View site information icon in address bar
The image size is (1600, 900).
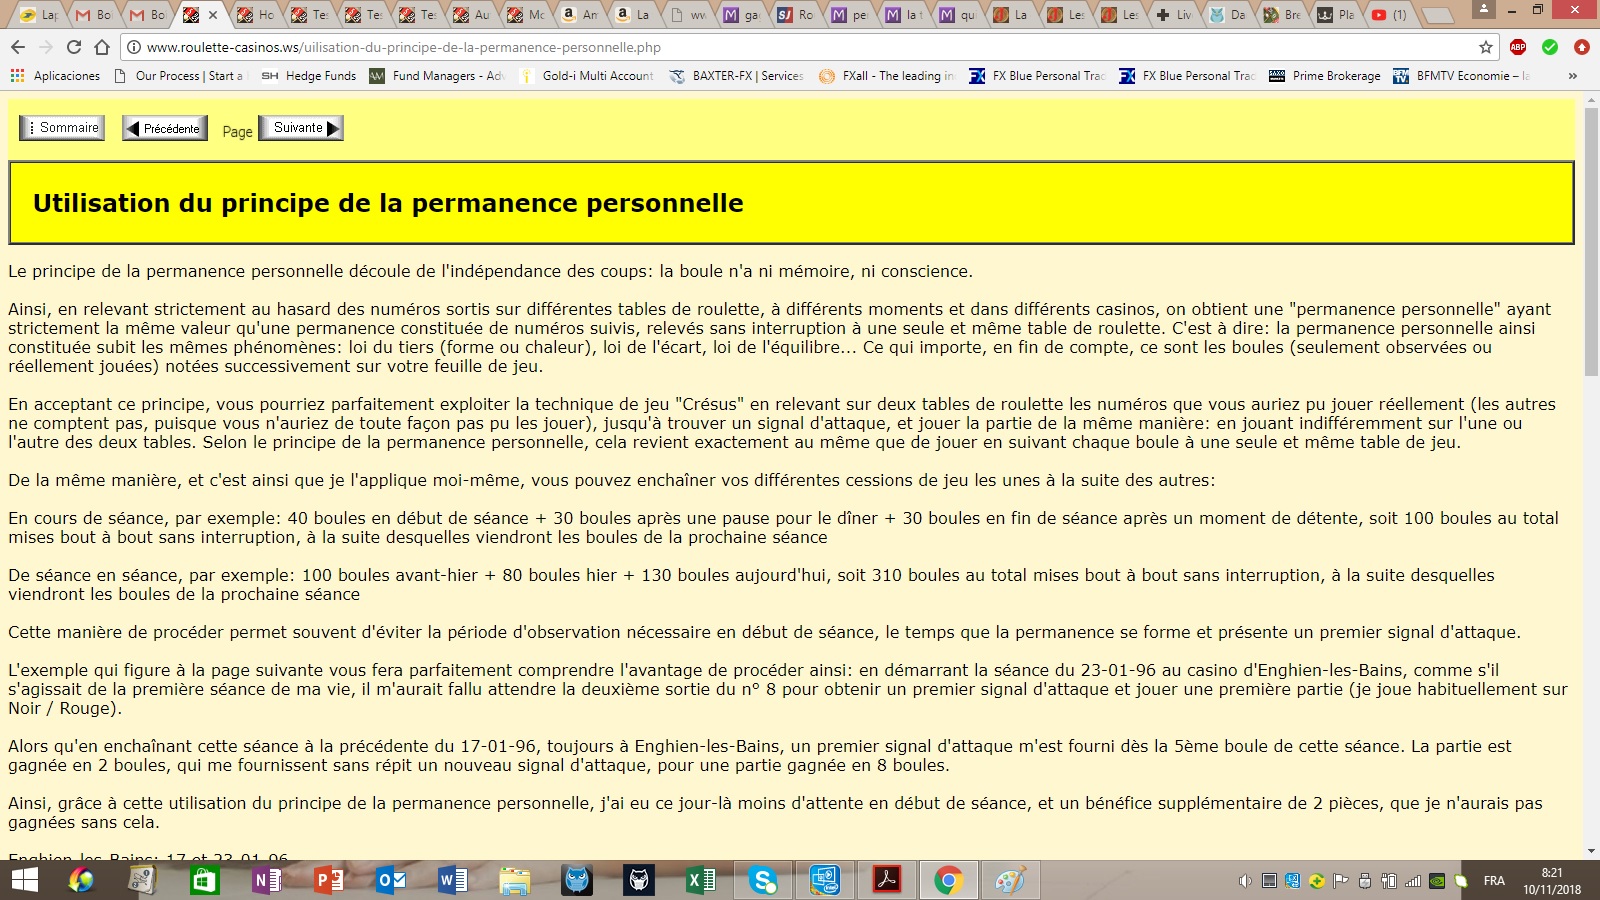(x=134, y=47)
